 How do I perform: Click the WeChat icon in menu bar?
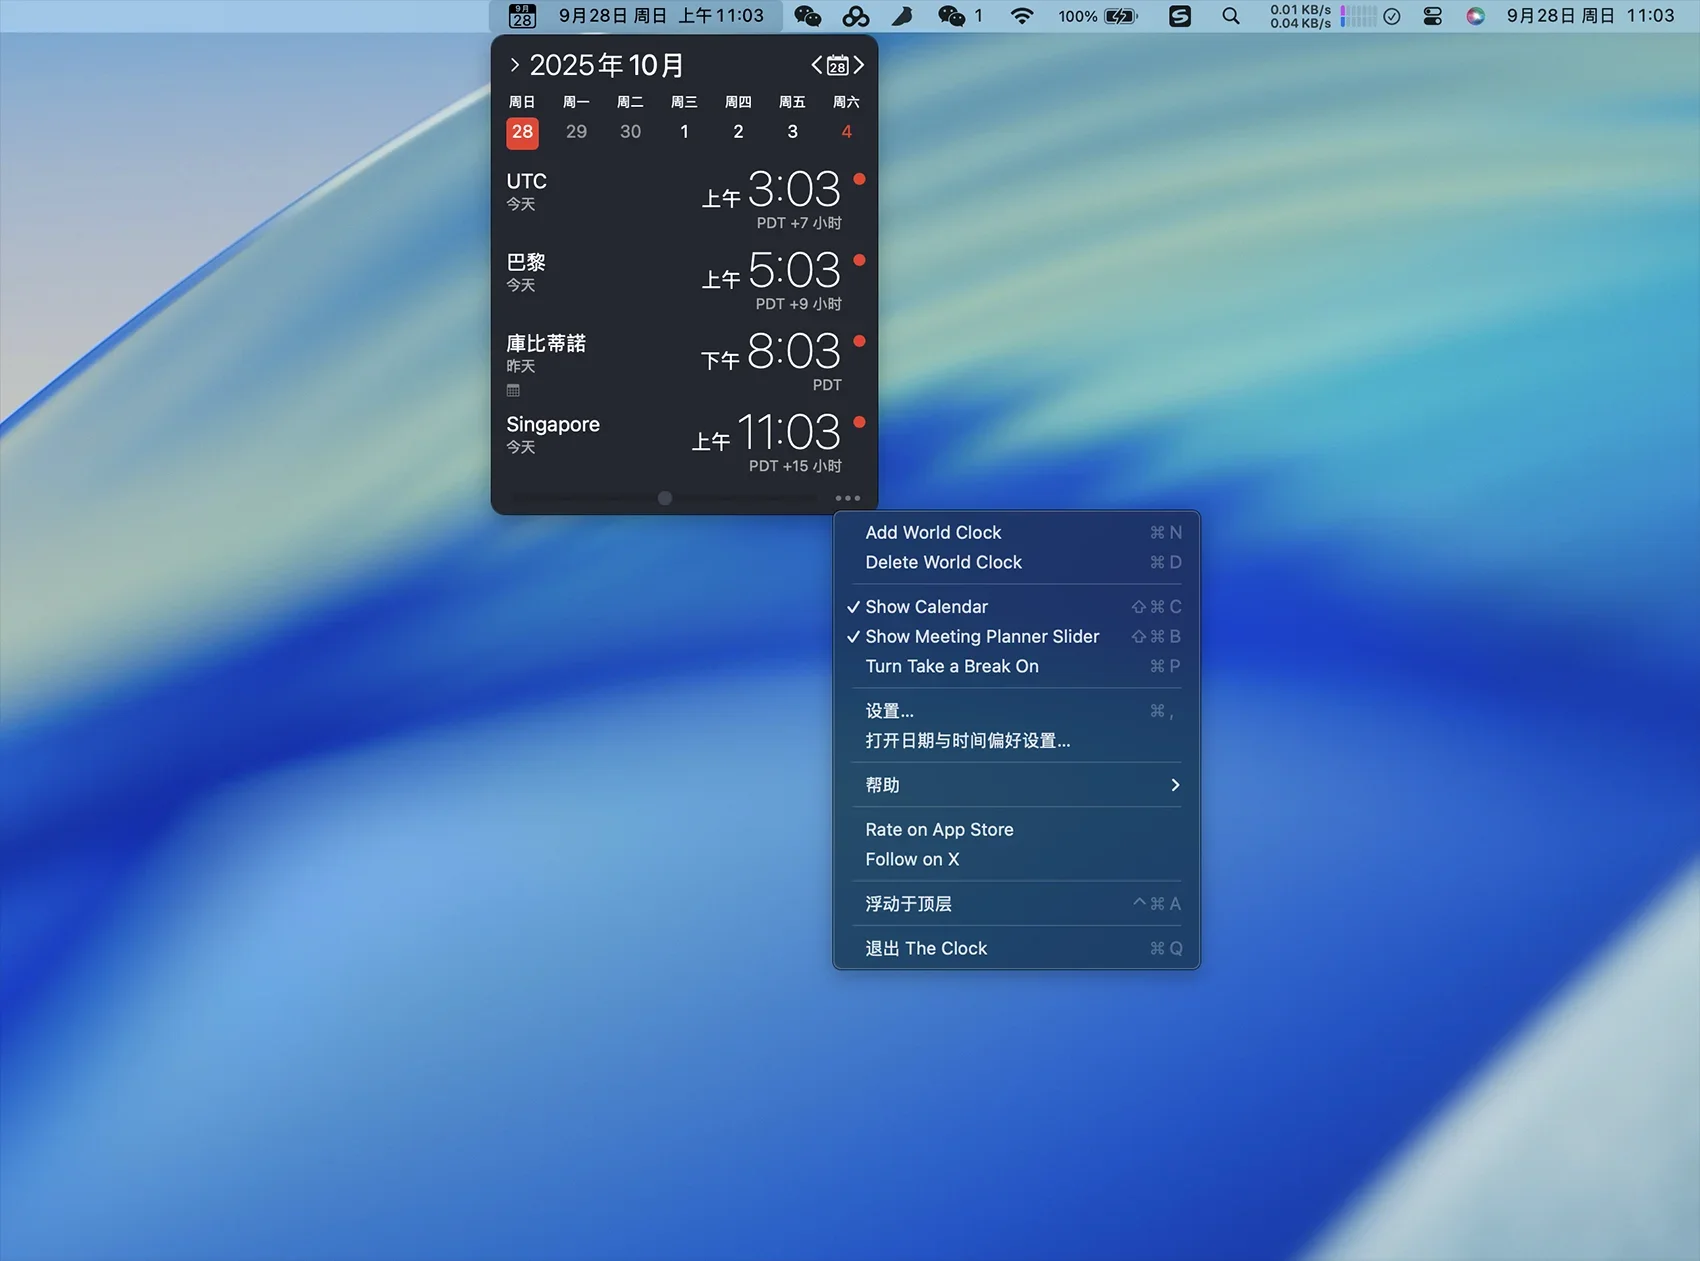pos(807,16)
